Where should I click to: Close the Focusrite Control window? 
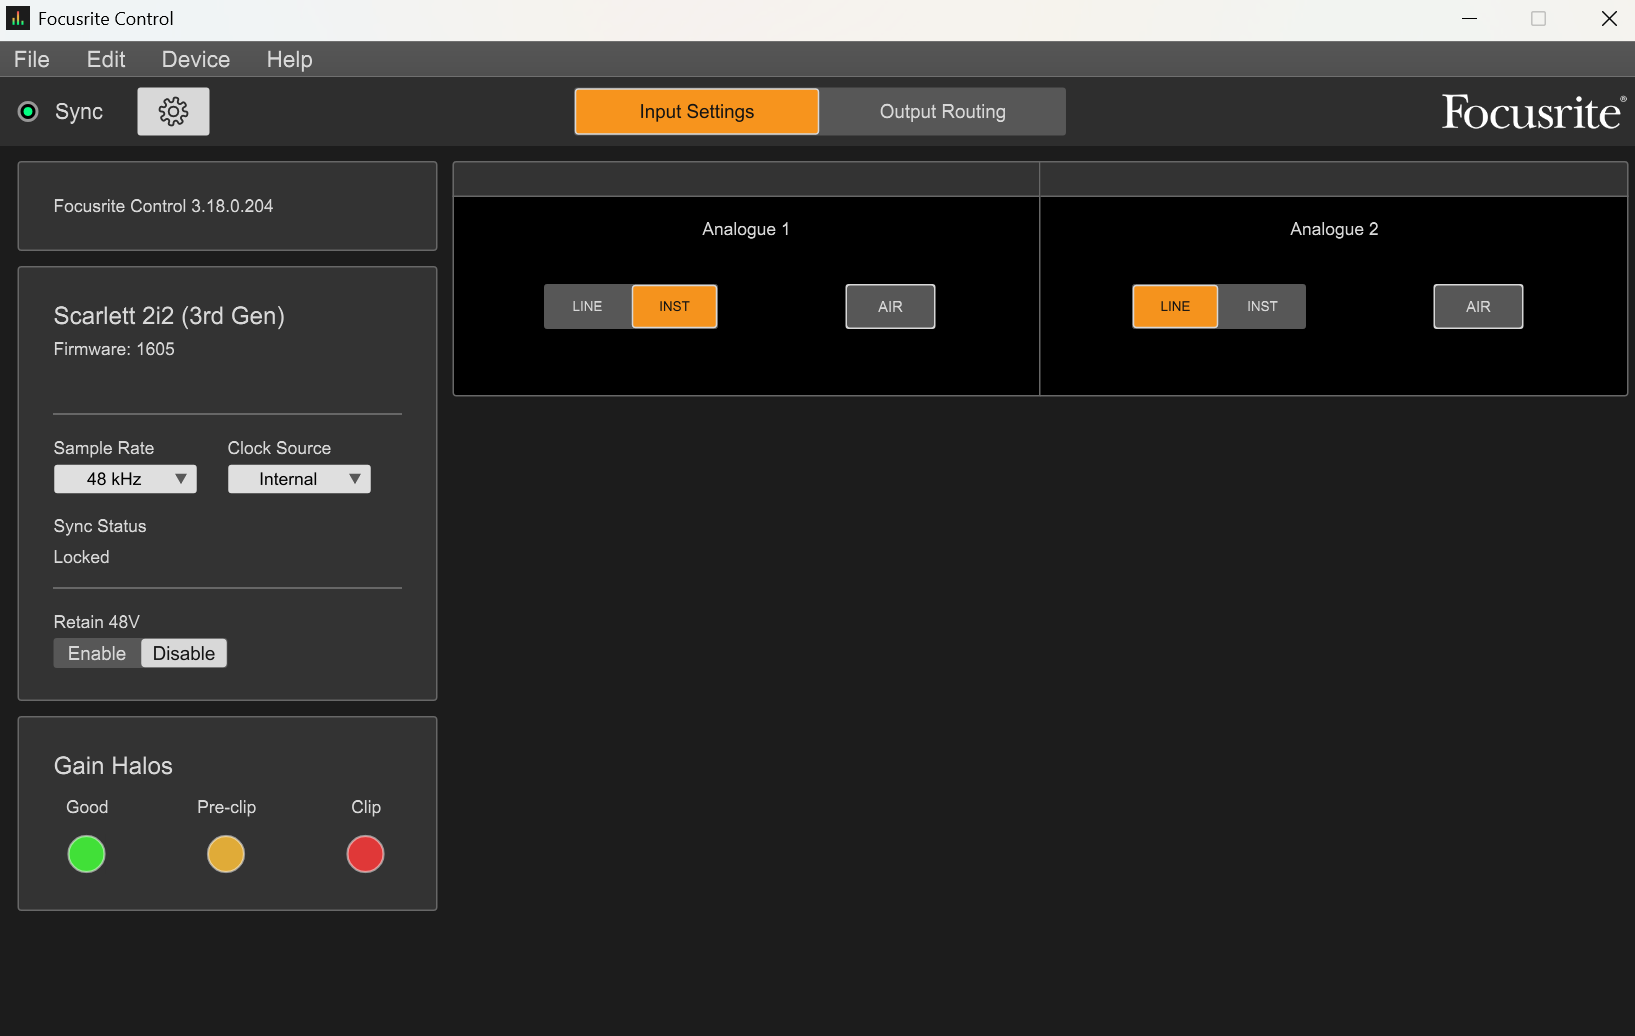1609,18
